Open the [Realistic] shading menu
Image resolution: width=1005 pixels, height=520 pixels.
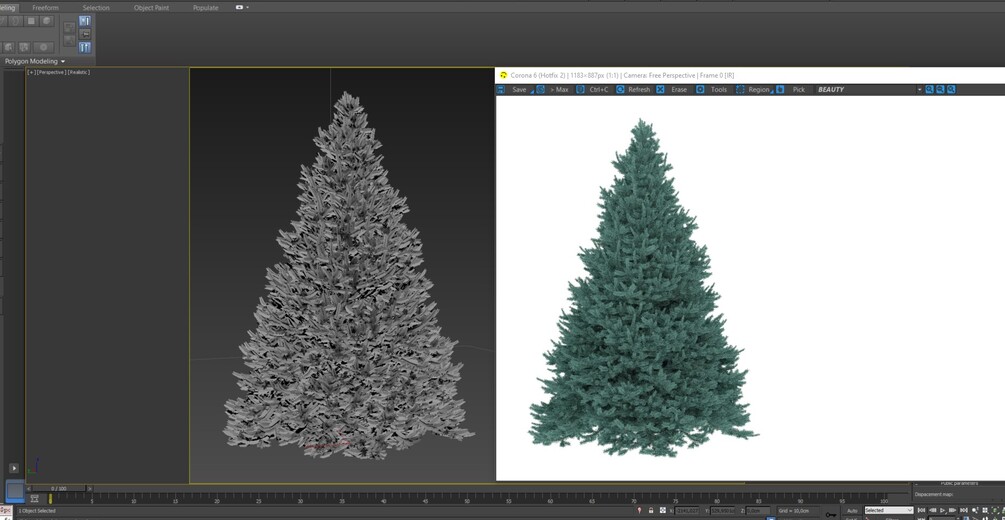(79, 72)
